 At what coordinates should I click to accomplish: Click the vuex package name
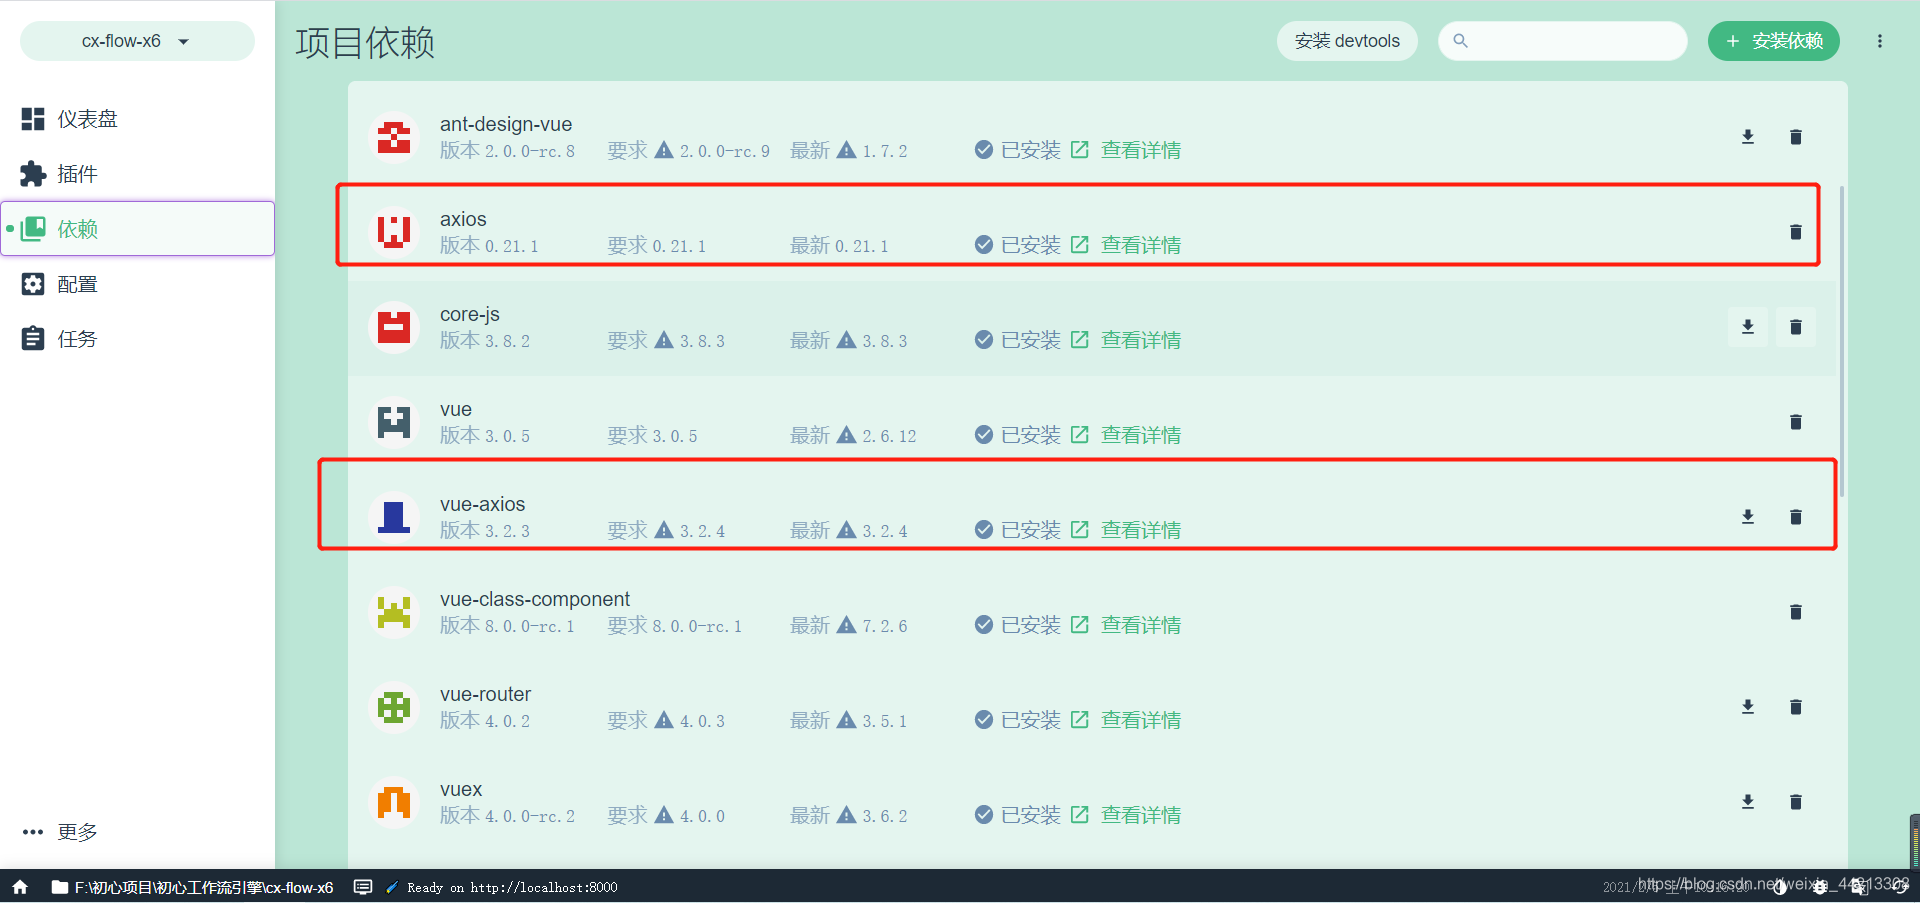pyautogui.click(x=461, y=789)
